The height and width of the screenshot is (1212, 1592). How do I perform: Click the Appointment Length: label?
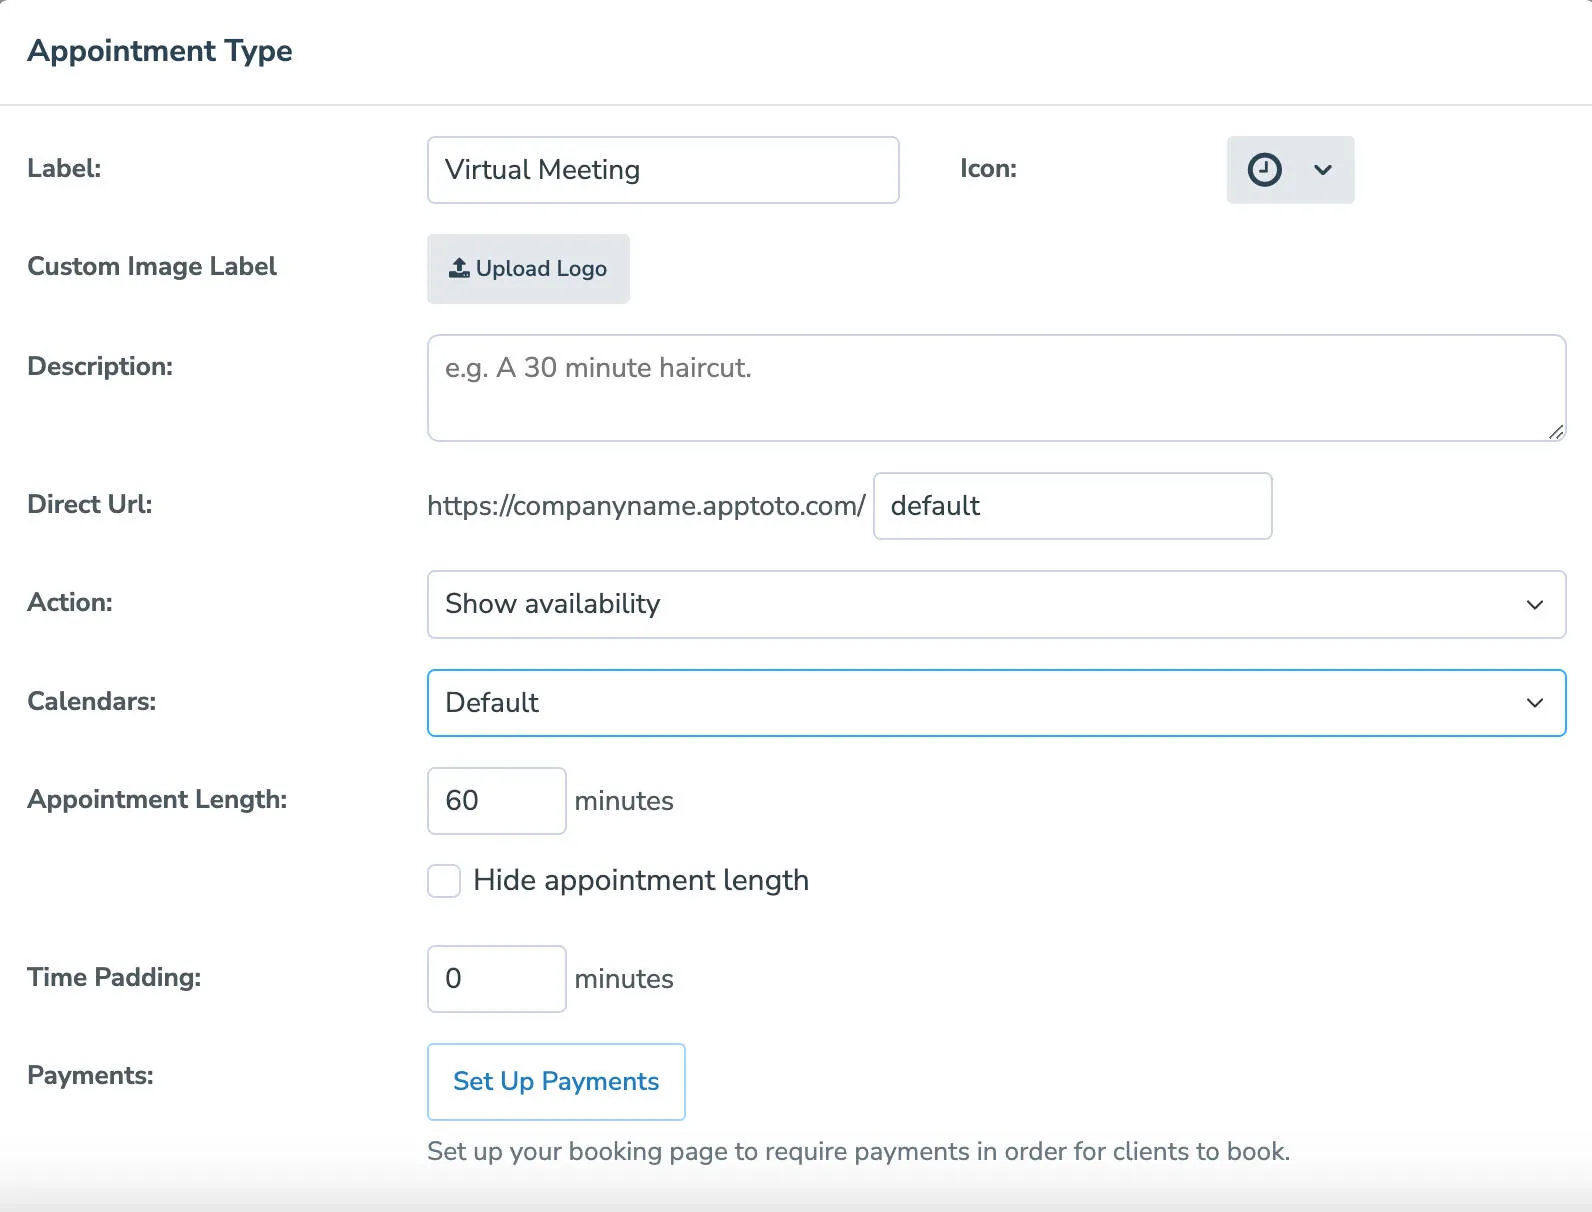(x=157, y=800)
